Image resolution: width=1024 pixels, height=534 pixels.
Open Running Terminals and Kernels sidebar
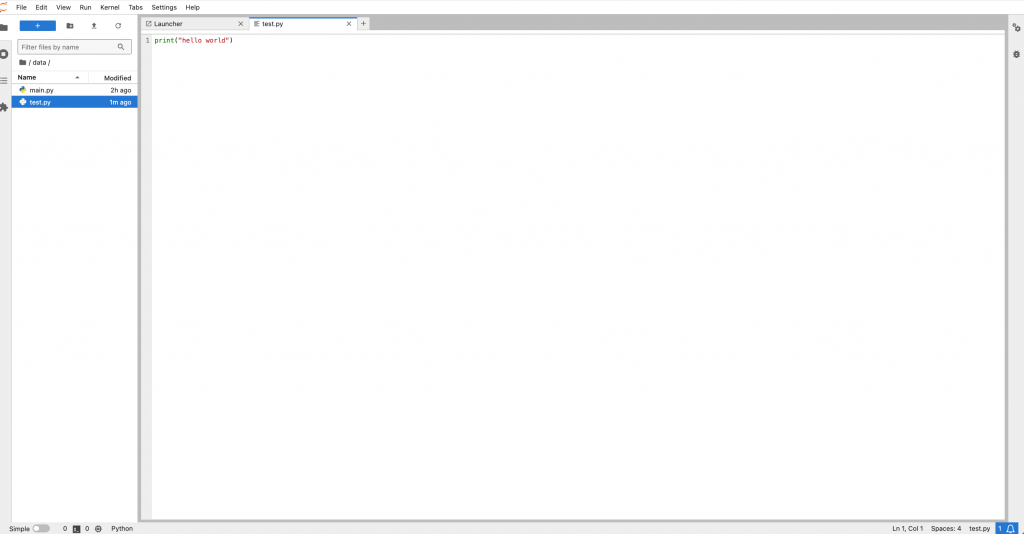click(x=4, y=54)
